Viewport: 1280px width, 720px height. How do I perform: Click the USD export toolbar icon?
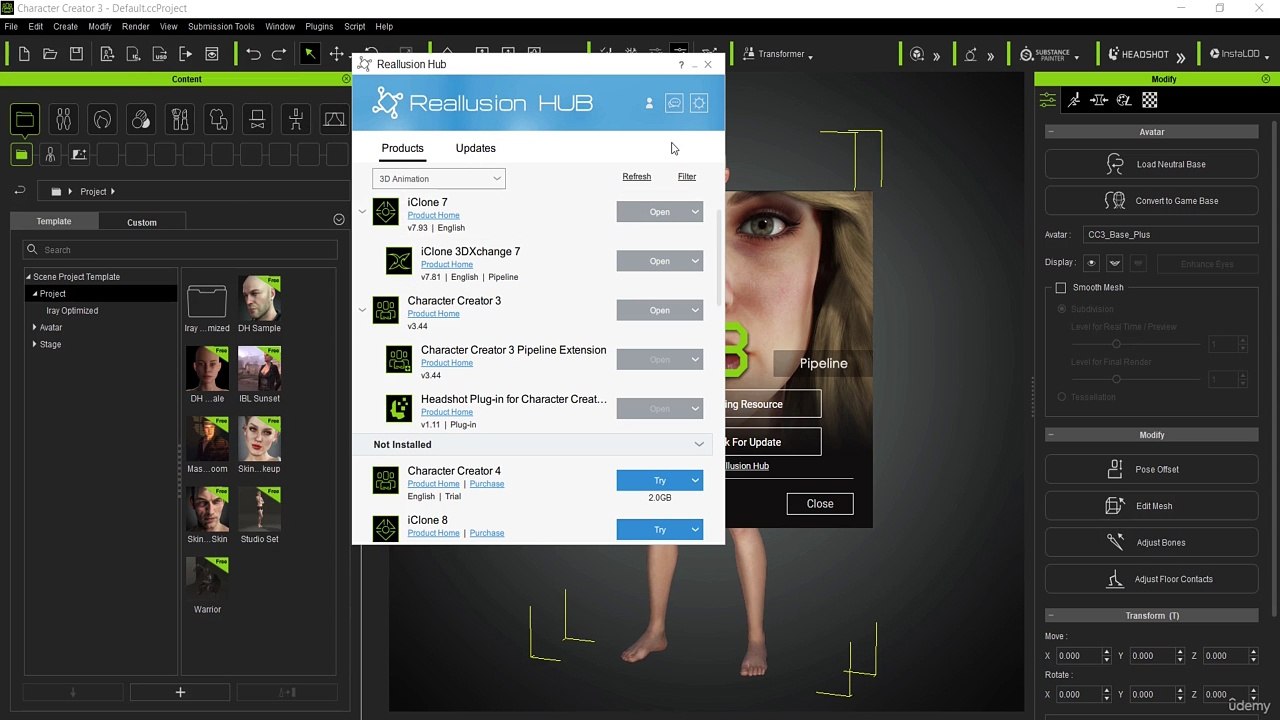click(x=159, y=54)
